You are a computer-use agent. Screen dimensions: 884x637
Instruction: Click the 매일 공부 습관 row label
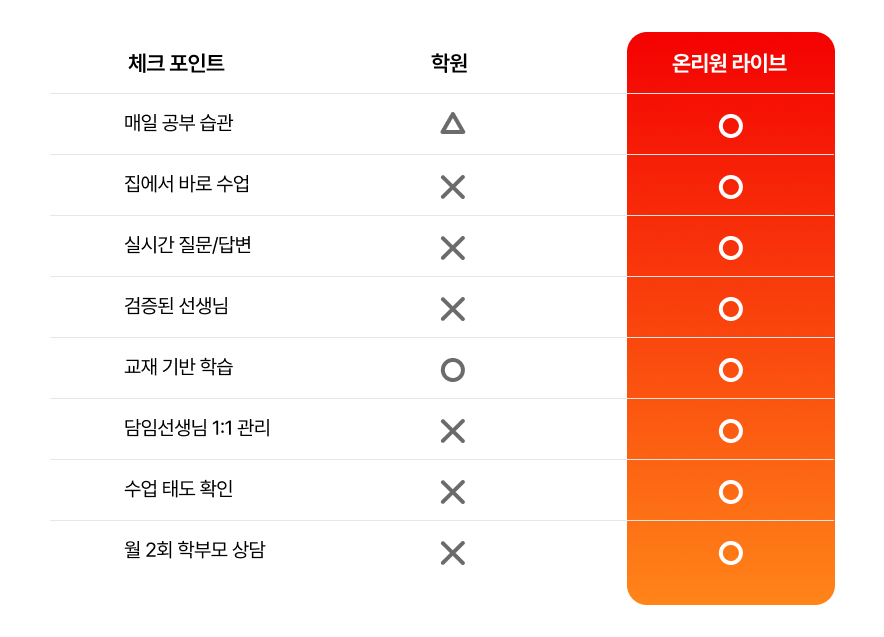pyautogui.click(x=179, y=122)
